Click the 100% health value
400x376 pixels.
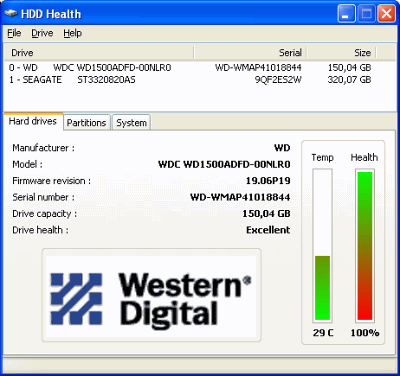[x=365, y=333]
